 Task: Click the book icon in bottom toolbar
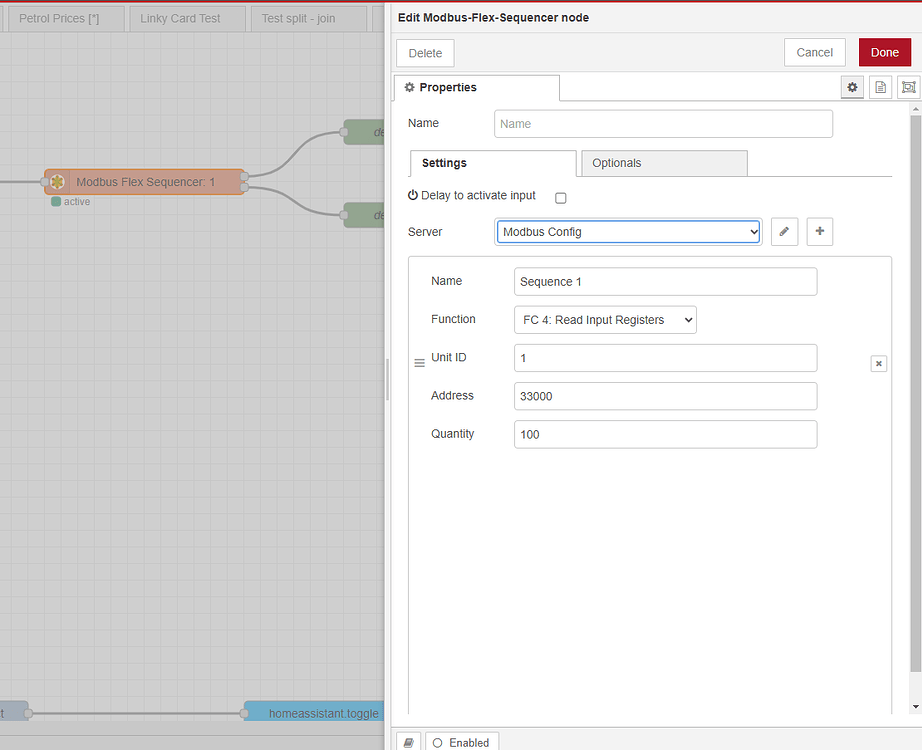pos(408,741)
